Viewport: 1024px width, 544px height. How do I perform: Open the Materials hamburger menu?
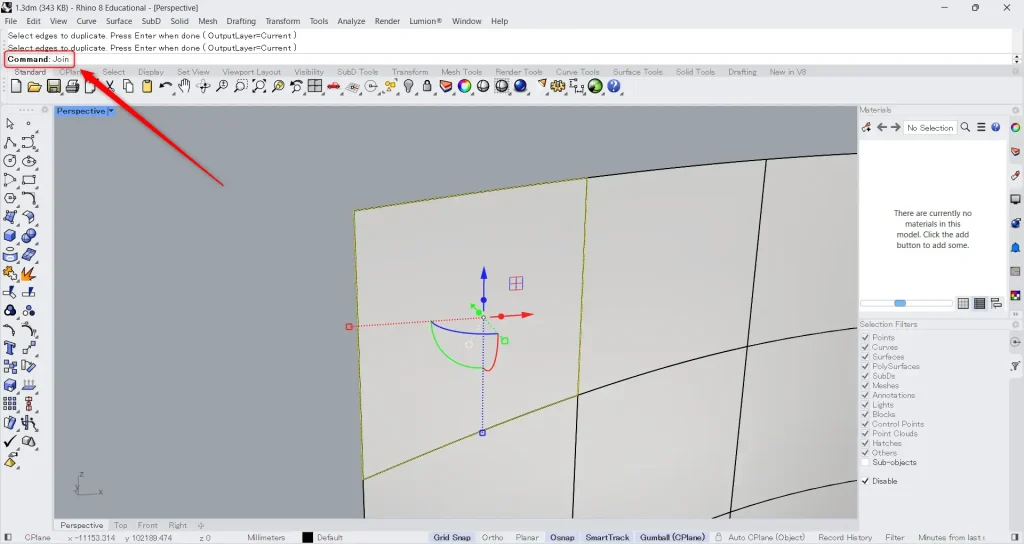pos(981,127)
